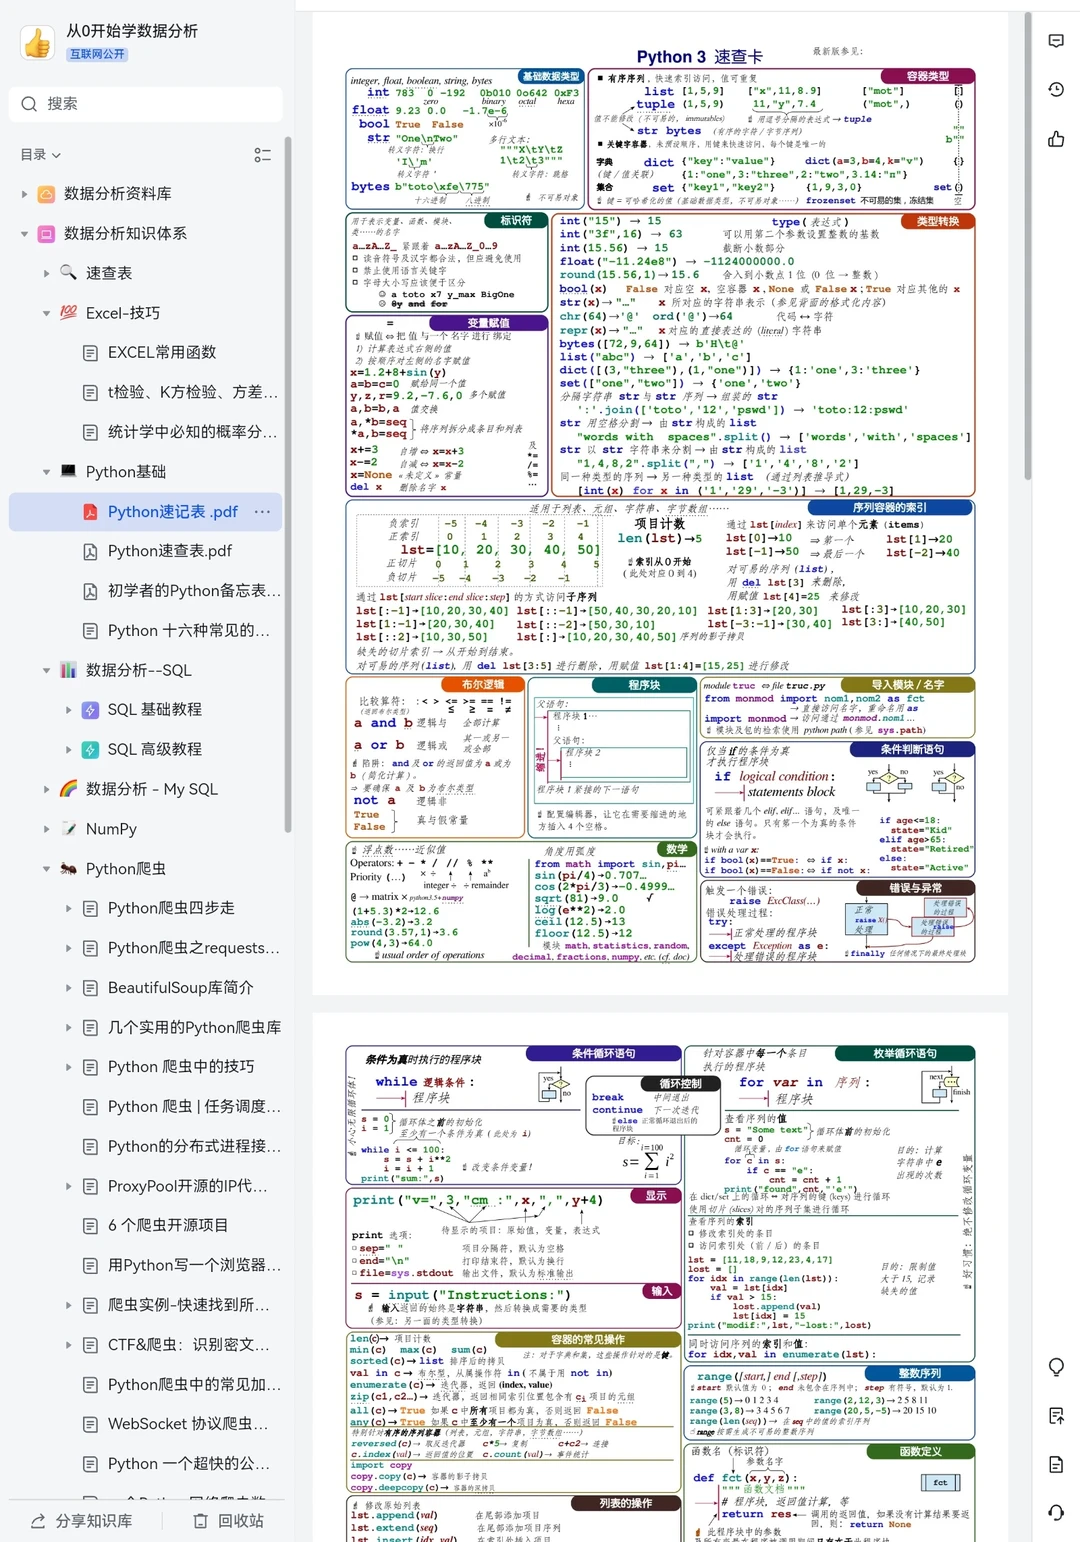Click the export document icon in right sidebar
The height and width of the screenshot is (1542, 1080).
pyautogui.click(x=1056, y=1414)
